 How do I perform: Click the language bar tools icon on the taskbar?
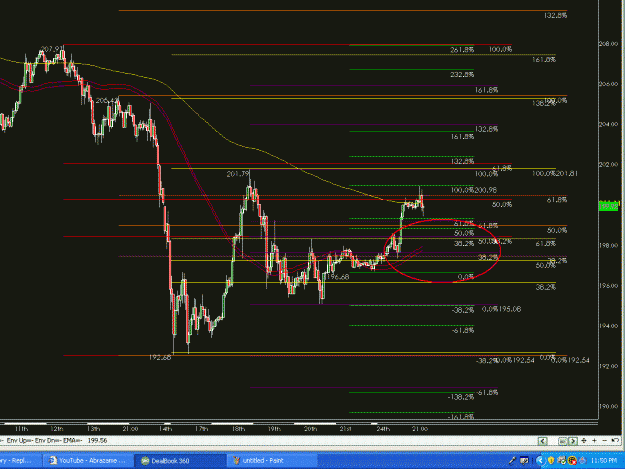point(524,461)
